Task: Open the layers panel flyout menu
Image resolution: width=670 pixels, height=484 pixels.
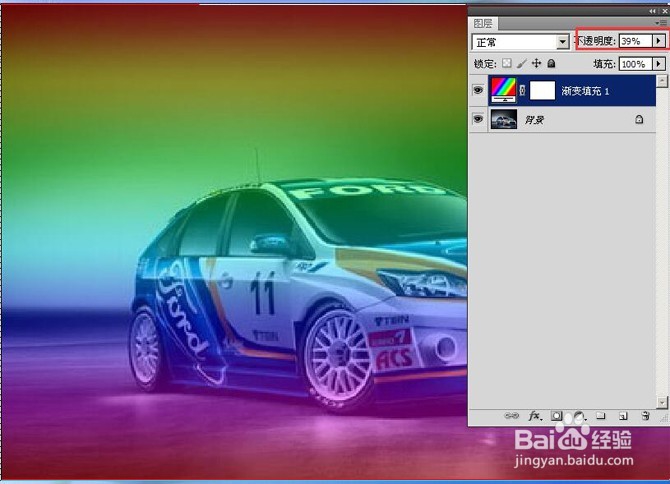Action: (661, 23)
